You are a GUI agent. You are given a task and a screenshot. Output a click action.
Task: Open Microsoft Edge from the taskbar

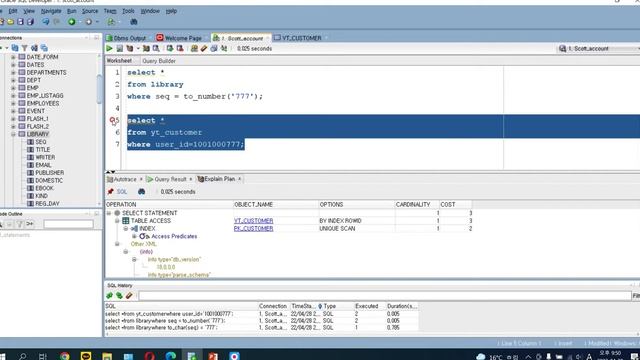click(171, 356)
